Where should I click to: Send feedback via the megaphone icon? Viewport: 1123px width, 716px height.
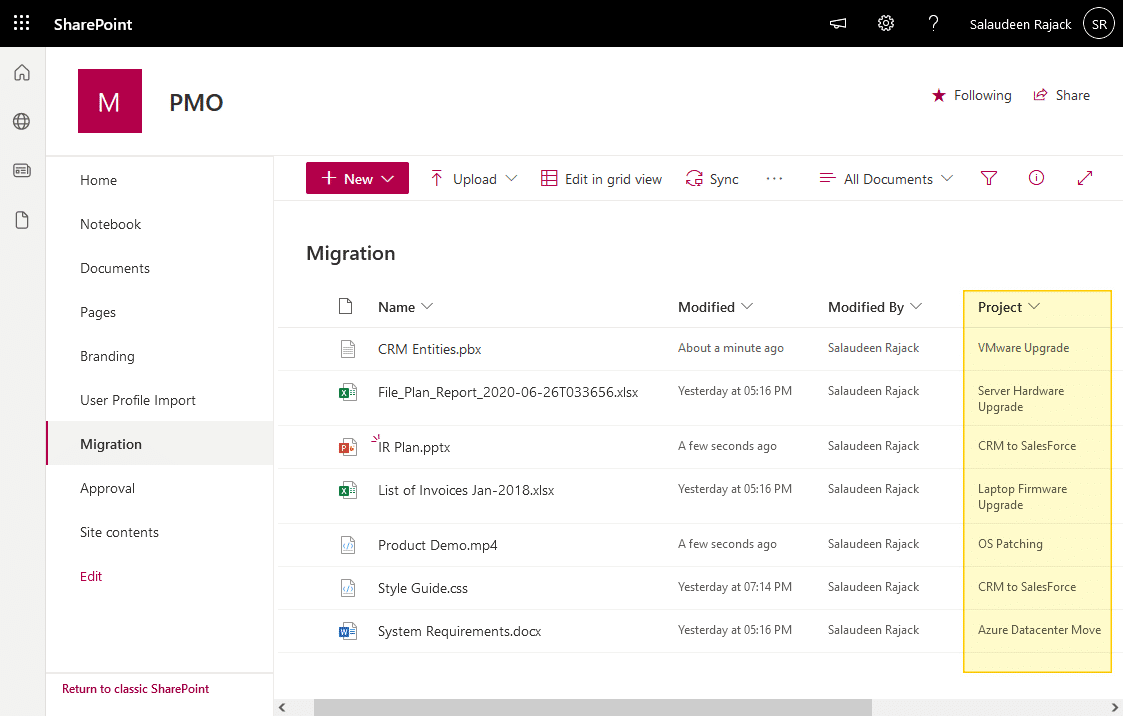coord(837,22)
